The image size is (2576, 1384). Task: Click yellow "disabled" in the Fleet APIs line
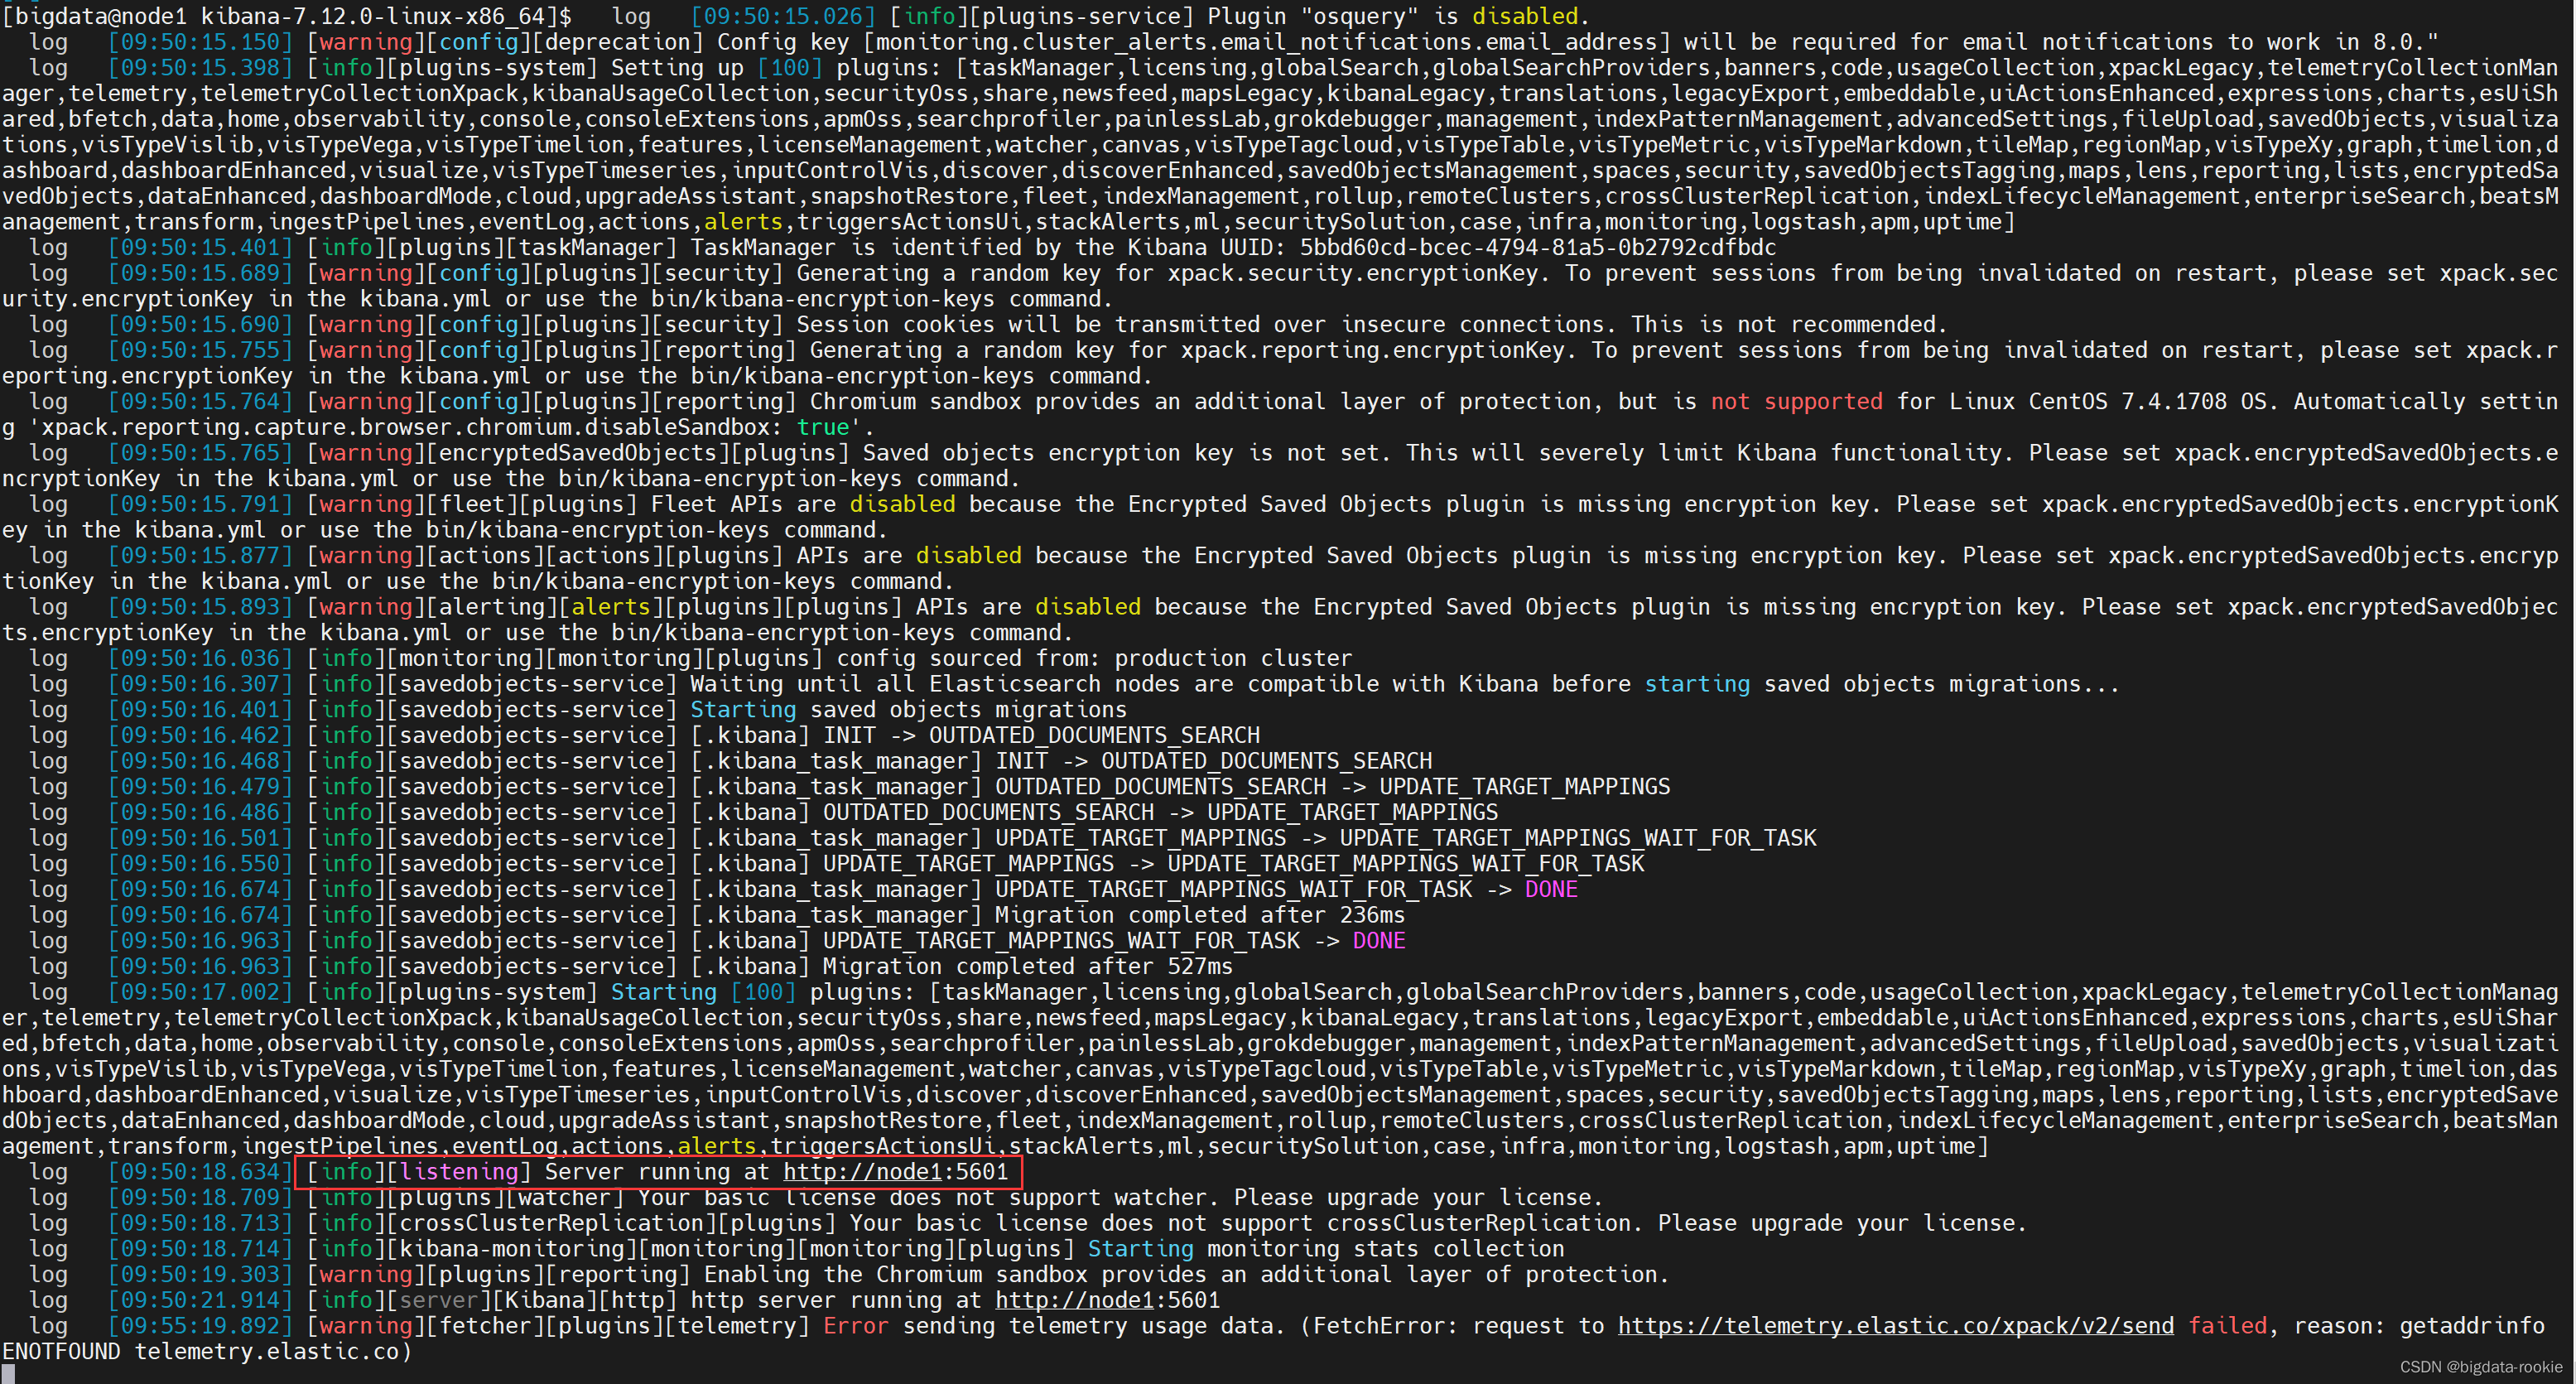click(902, 504)
